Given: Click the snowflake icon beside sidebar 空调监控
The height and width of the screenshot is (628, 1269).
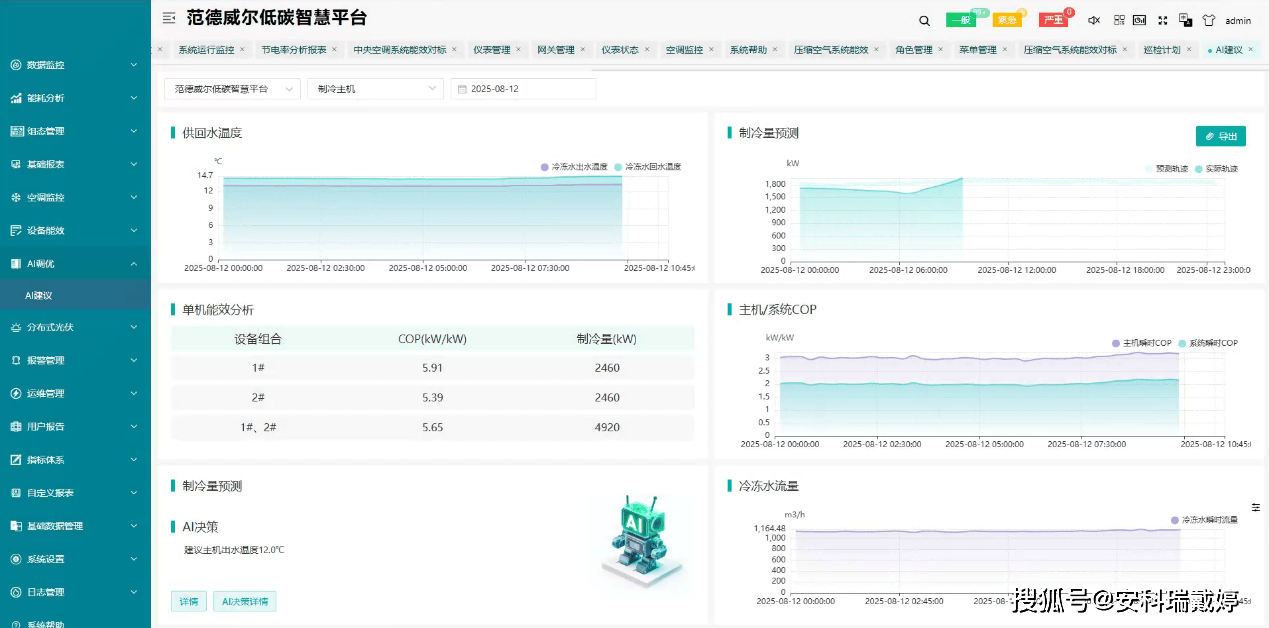Looking at the screenshot, I should click(16, 197).
